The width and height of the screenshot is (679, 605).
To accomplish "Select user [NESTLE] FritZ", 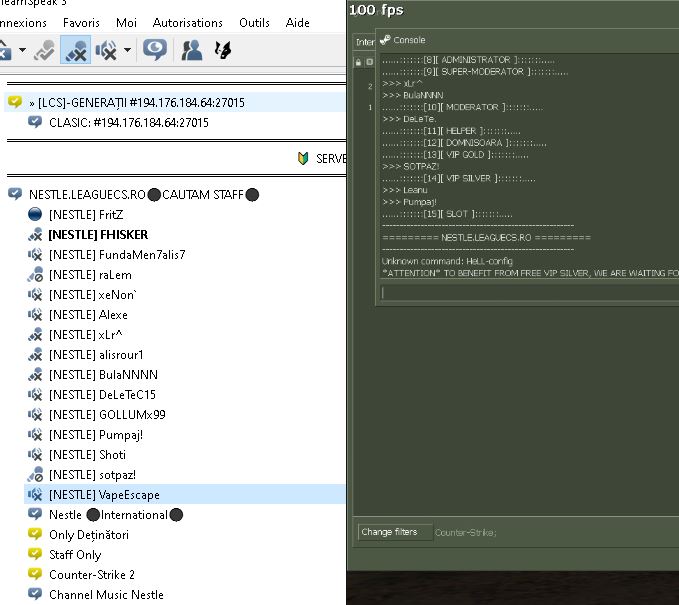I will (x=86, y=215).
